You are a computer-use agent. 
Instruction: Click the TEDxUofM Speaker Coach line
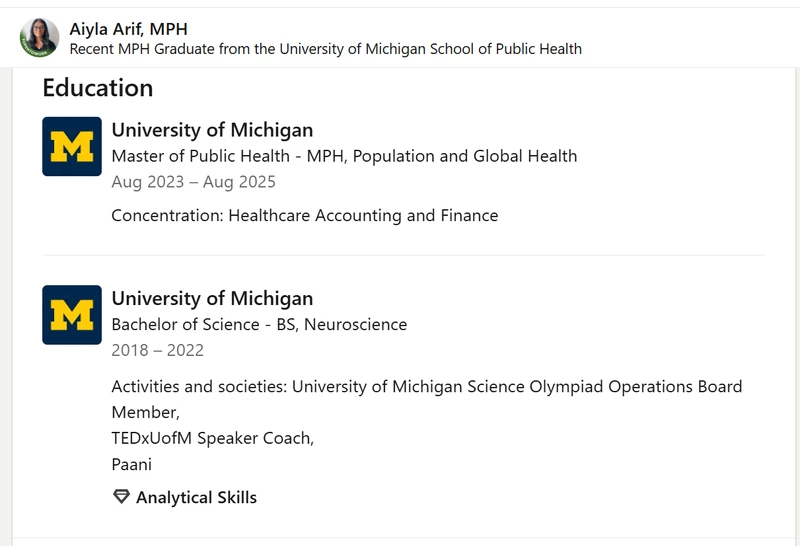pos(213,438)
